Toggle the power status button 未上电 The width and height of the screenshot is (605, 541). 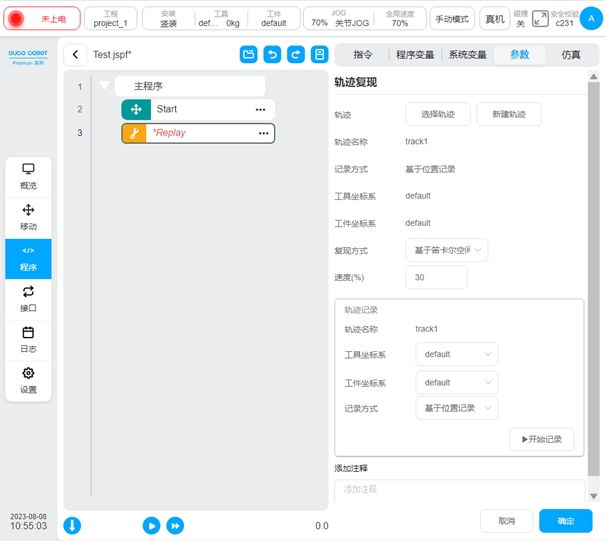click(x=41, y=18)
